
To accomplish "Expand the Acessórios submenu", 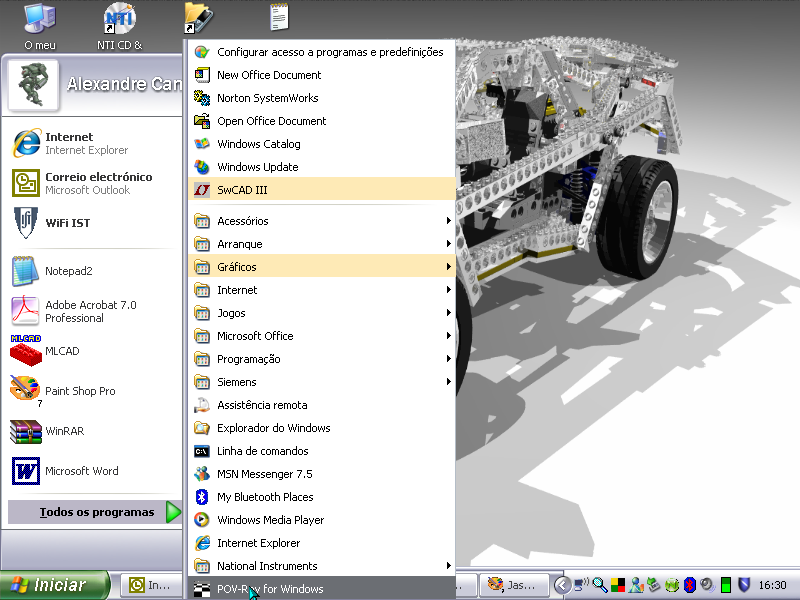I will [x=321, y=221].
